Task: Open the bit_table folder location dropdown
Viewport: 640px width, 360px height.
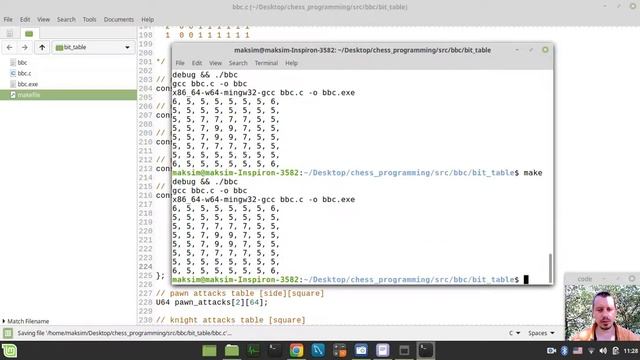Action: [x=93, y=47]
